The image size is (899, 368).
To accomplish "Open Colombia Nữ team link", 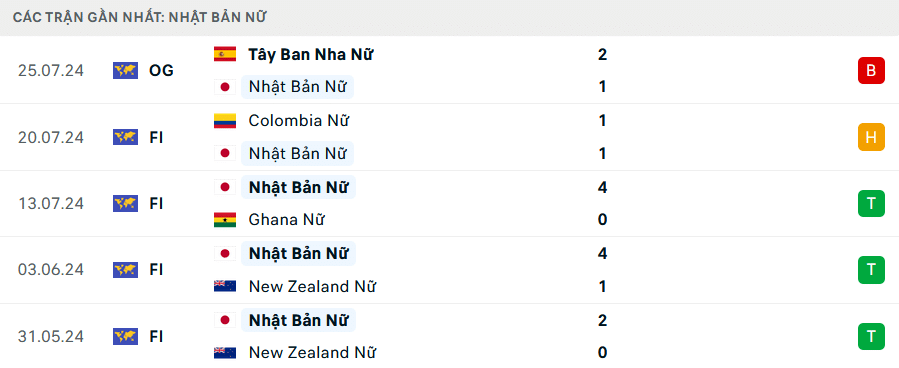I will [x=299, y=121].
